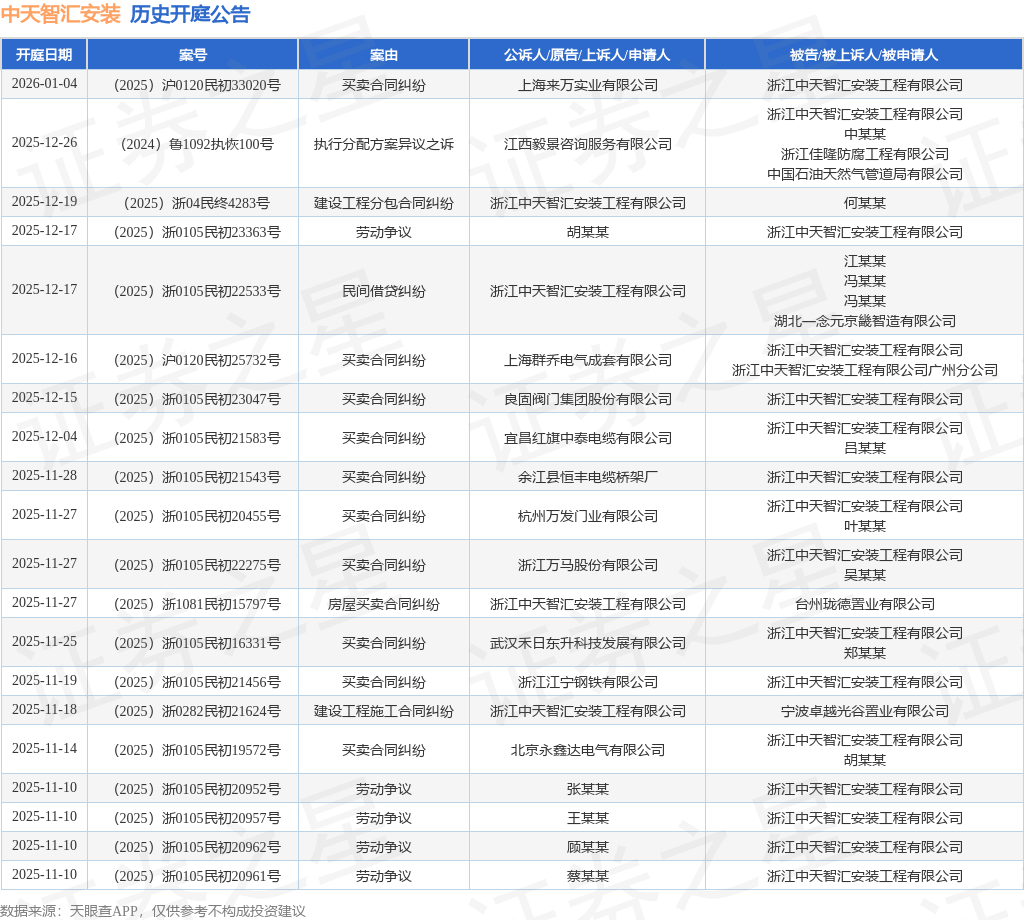Viewport: 1024px width, 920px height.
Task: Click plaintiff 浙江万马股份有限公司
Action: tap(588, 565)
